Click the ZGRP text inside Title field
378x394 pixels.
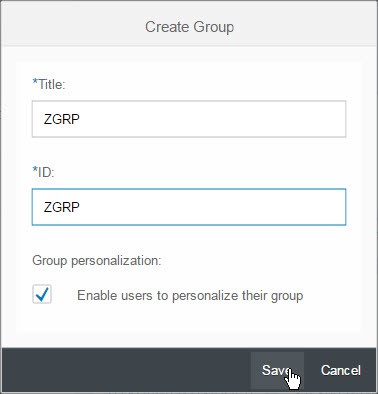(62, 119)
